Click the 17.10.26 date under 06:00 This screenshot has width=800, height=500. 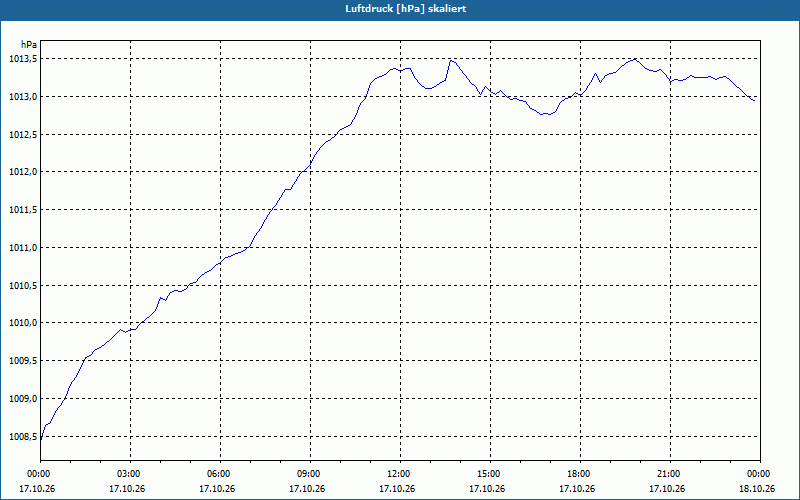[217, 489]
